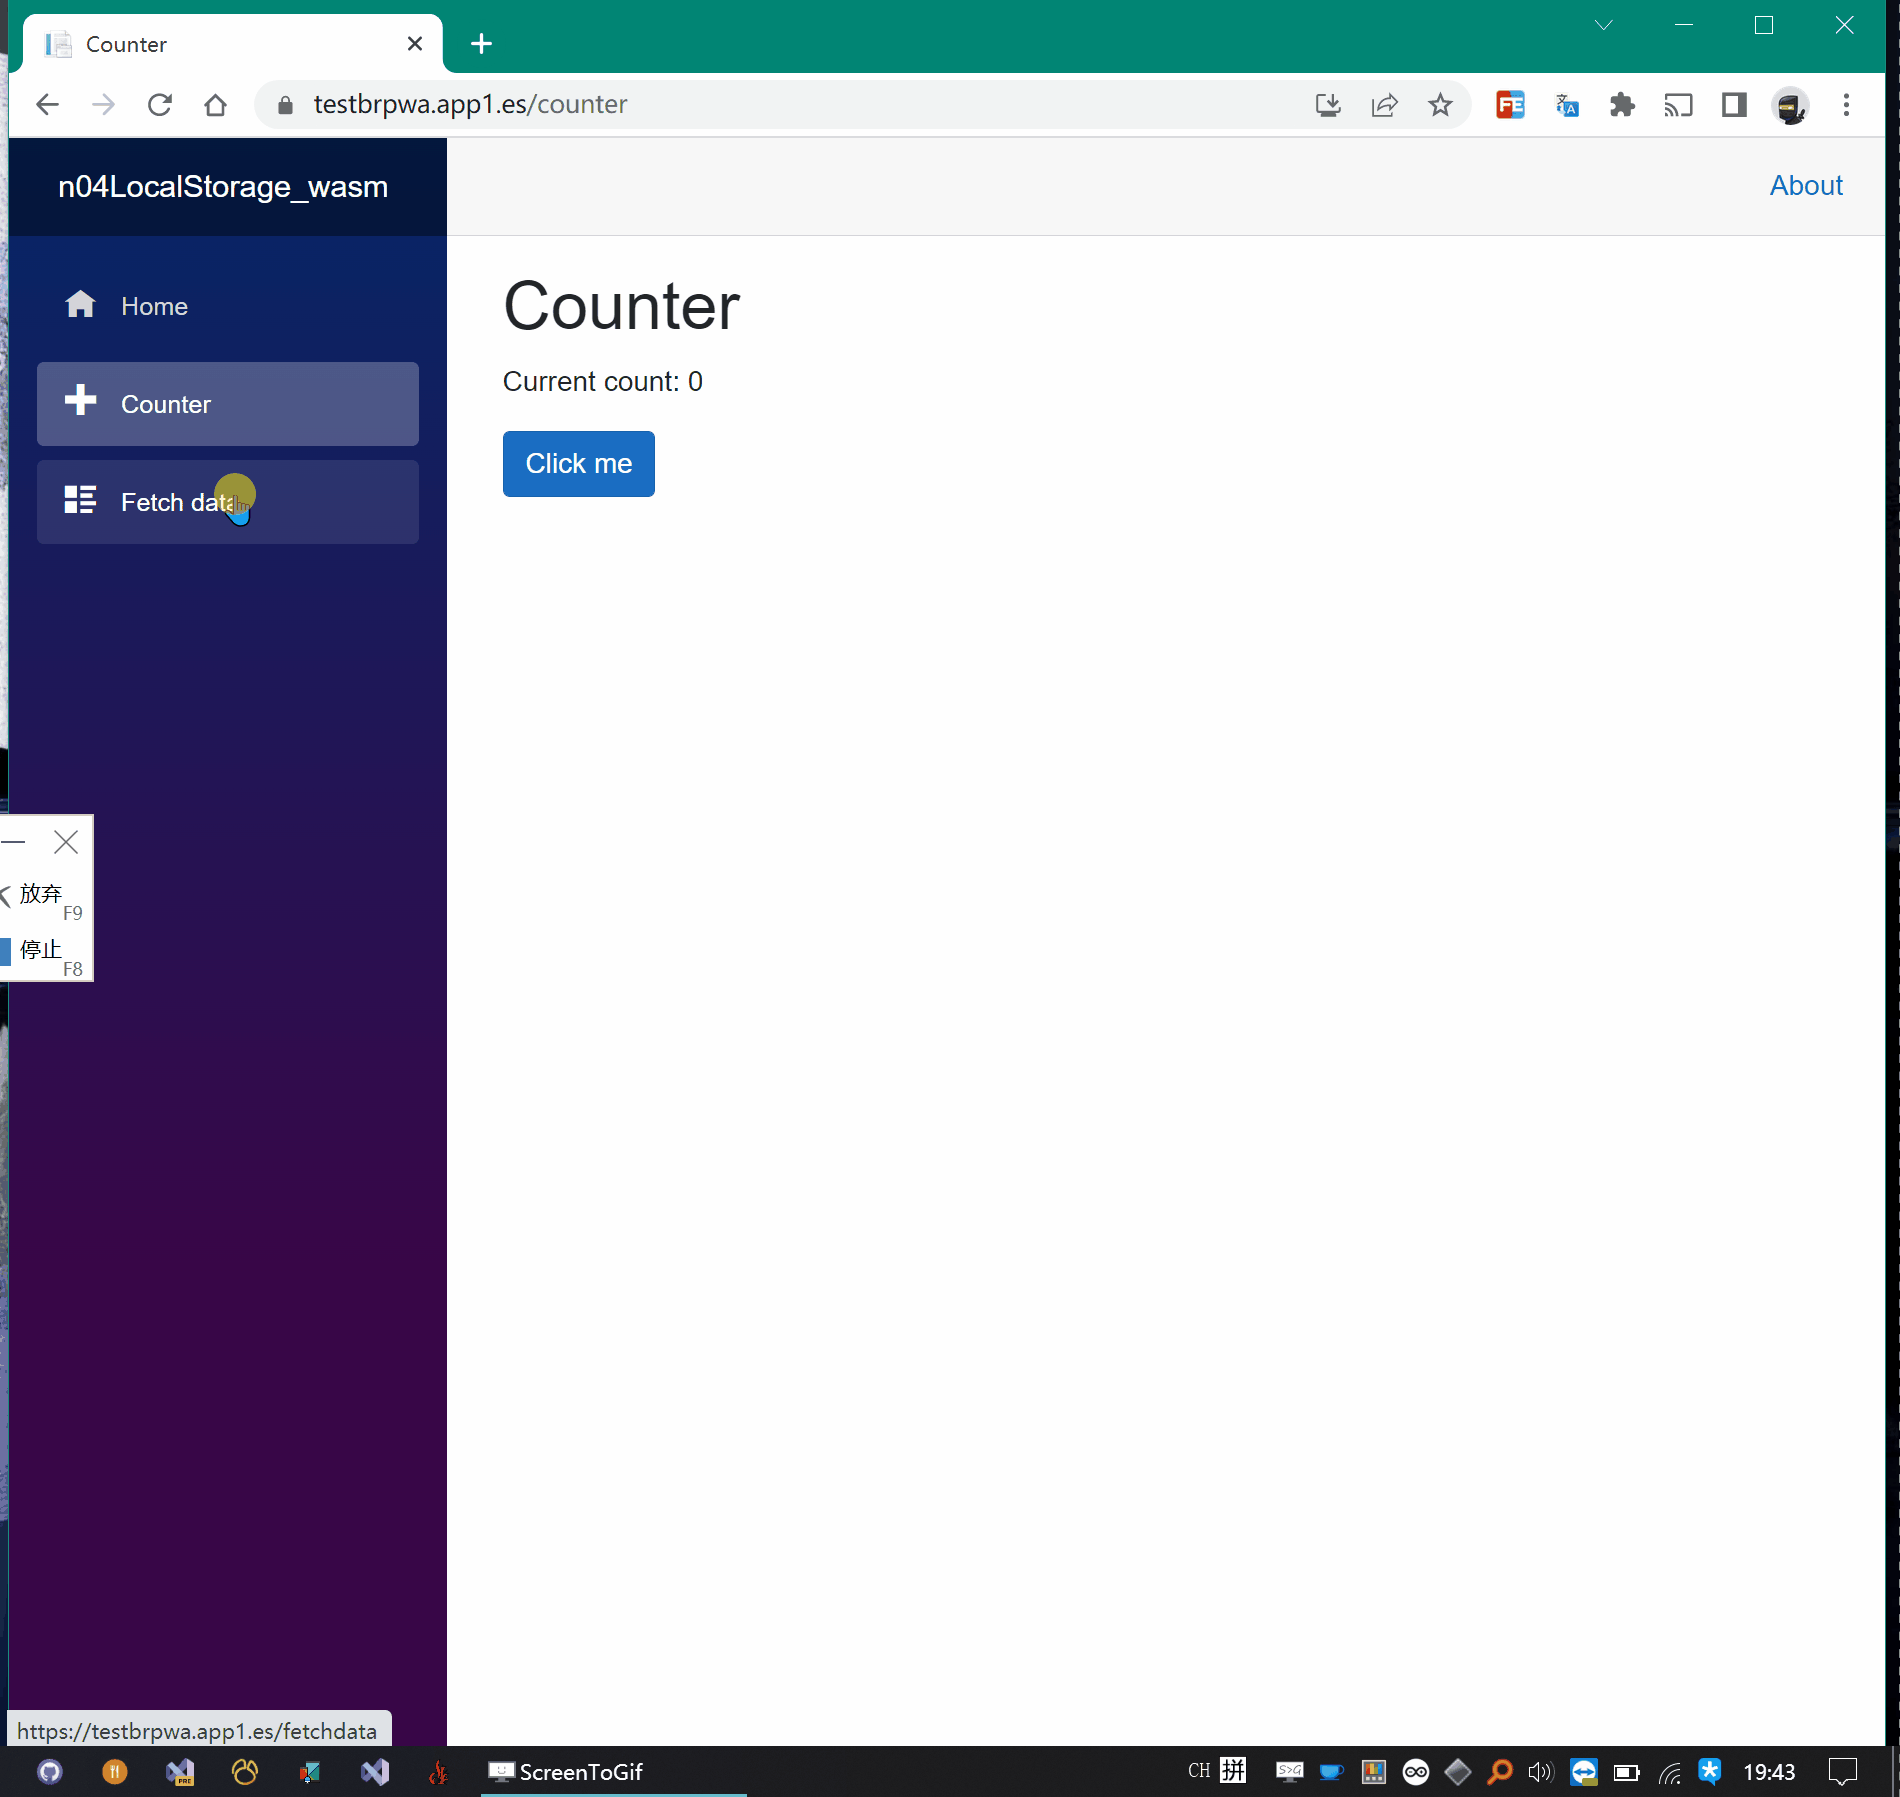
Task: Minimize the small recorder window
Action: [14, 842]
